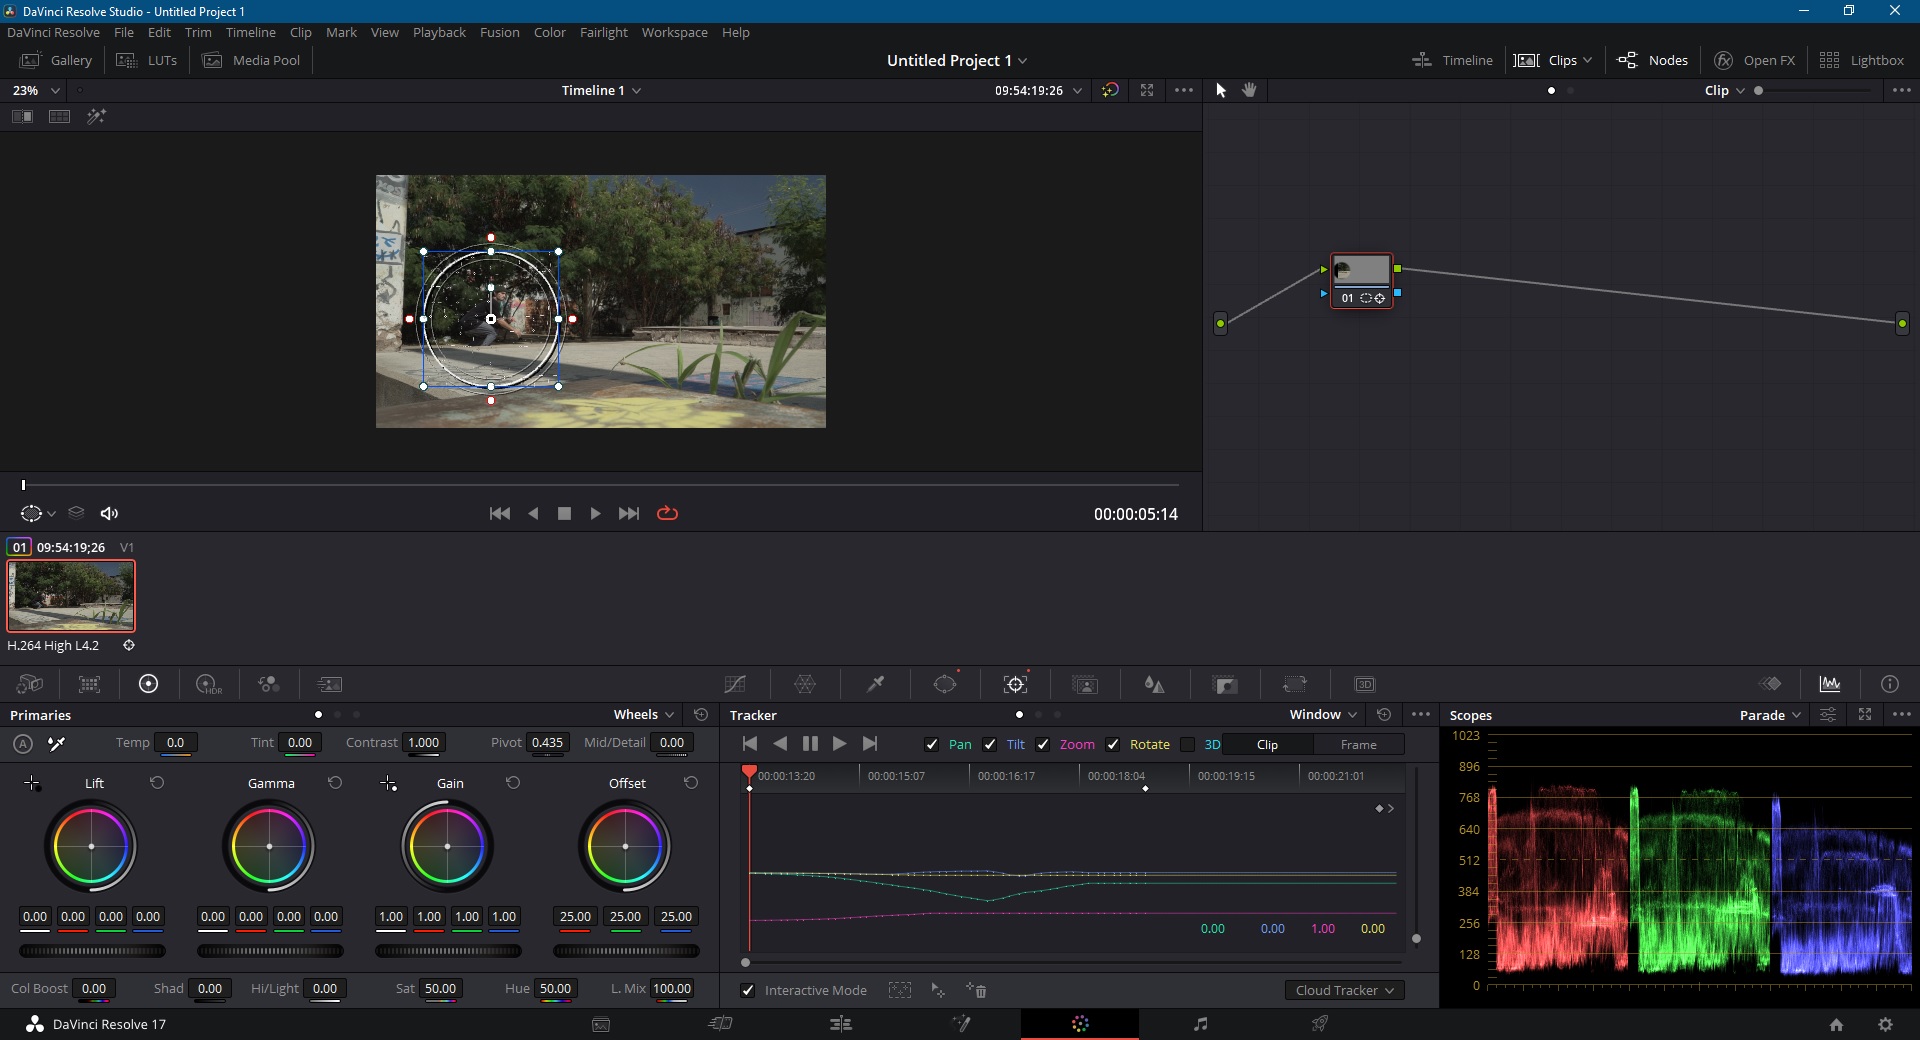Open the Keyframes panel icon
The width and height of the screenshot is (1920, 1040).
[x=1770, y=684]
